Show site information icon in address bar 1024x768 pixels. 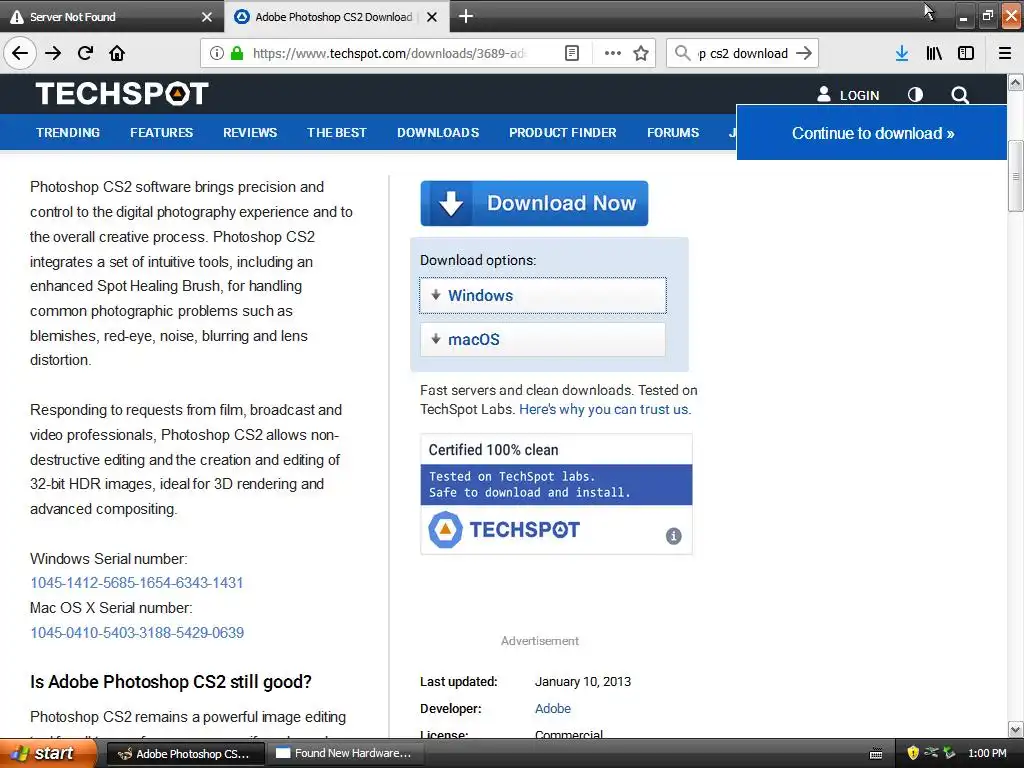pyautogui.click(x=217, y=54)
